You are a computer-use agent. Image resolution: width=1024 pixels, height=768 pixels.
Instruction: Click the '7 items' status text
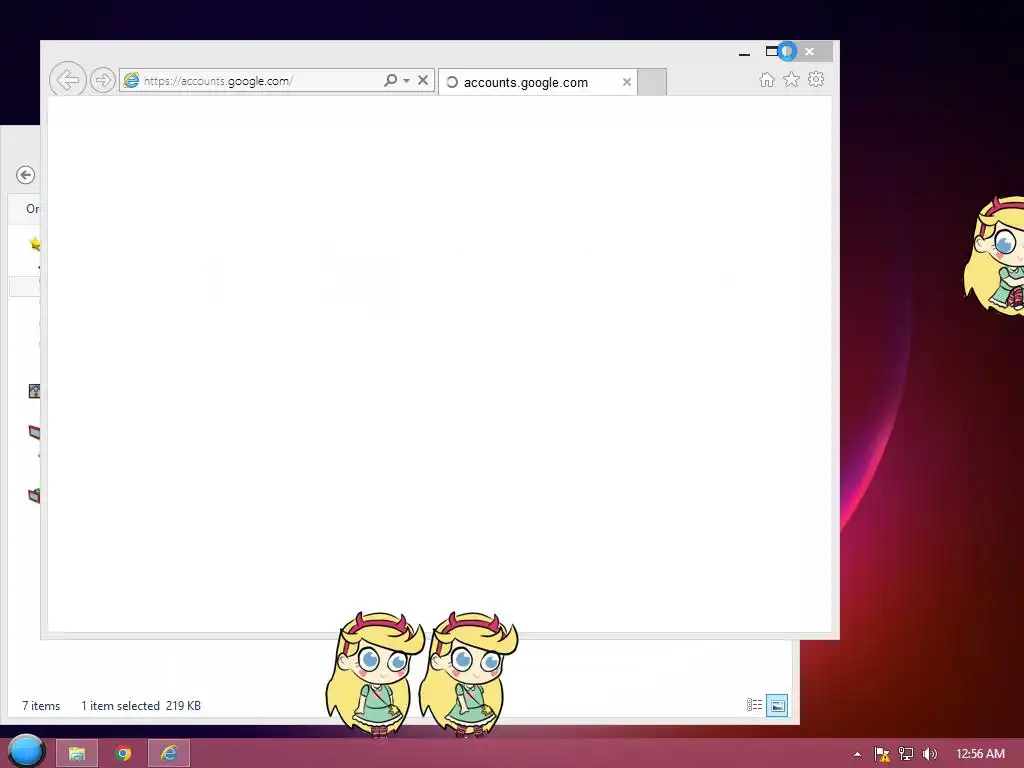41,706
